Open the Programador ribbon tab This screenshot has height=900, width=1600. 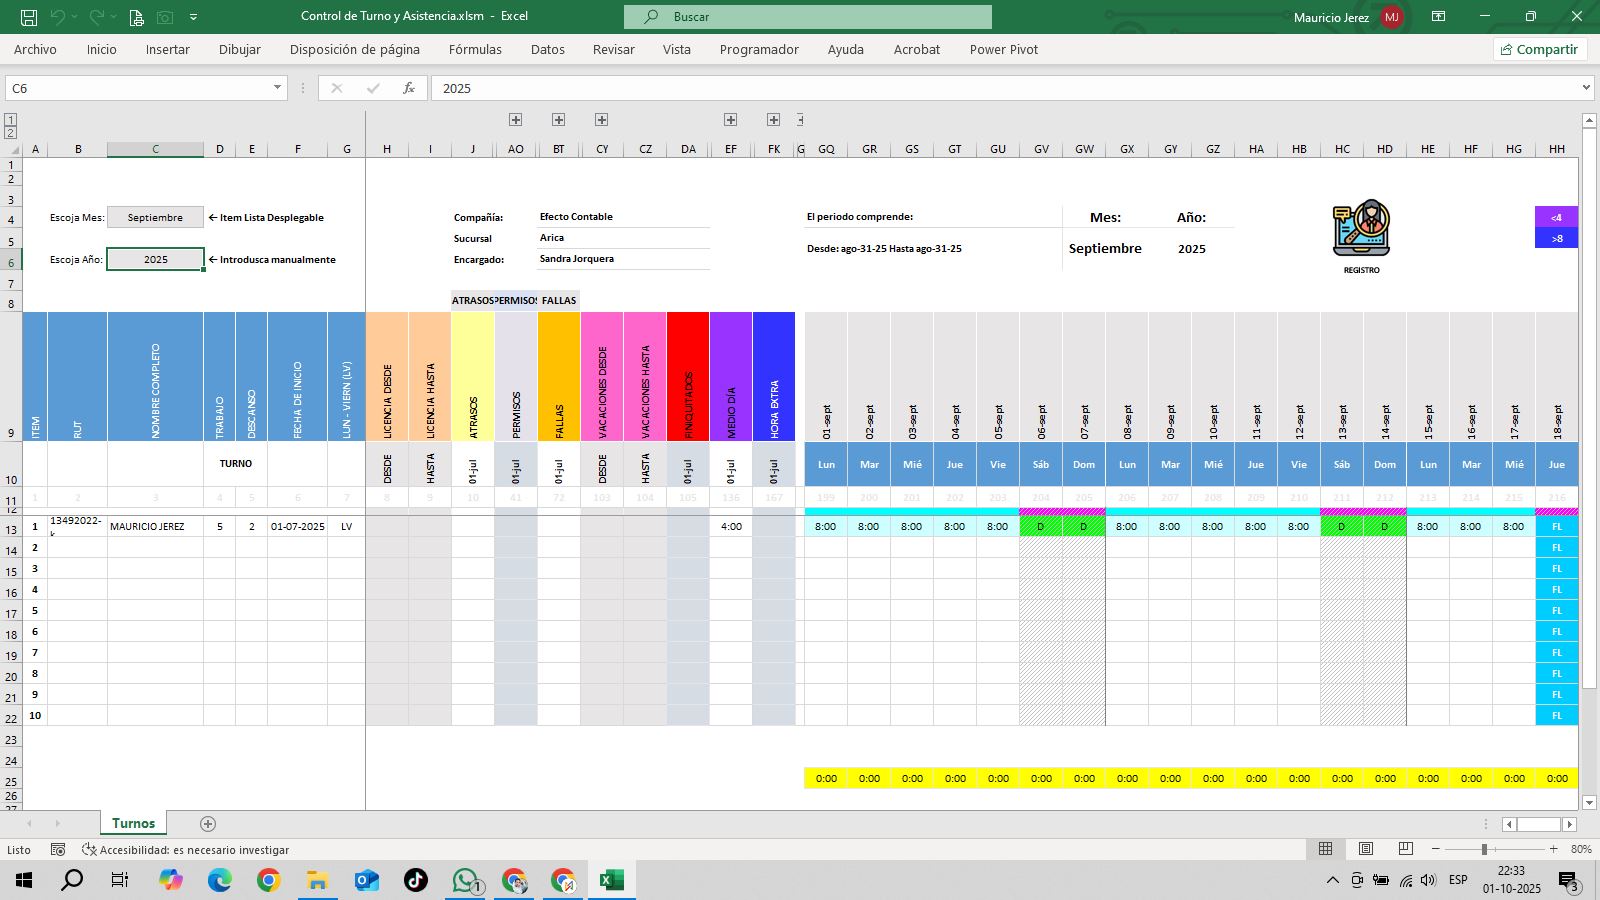point(759,49)
